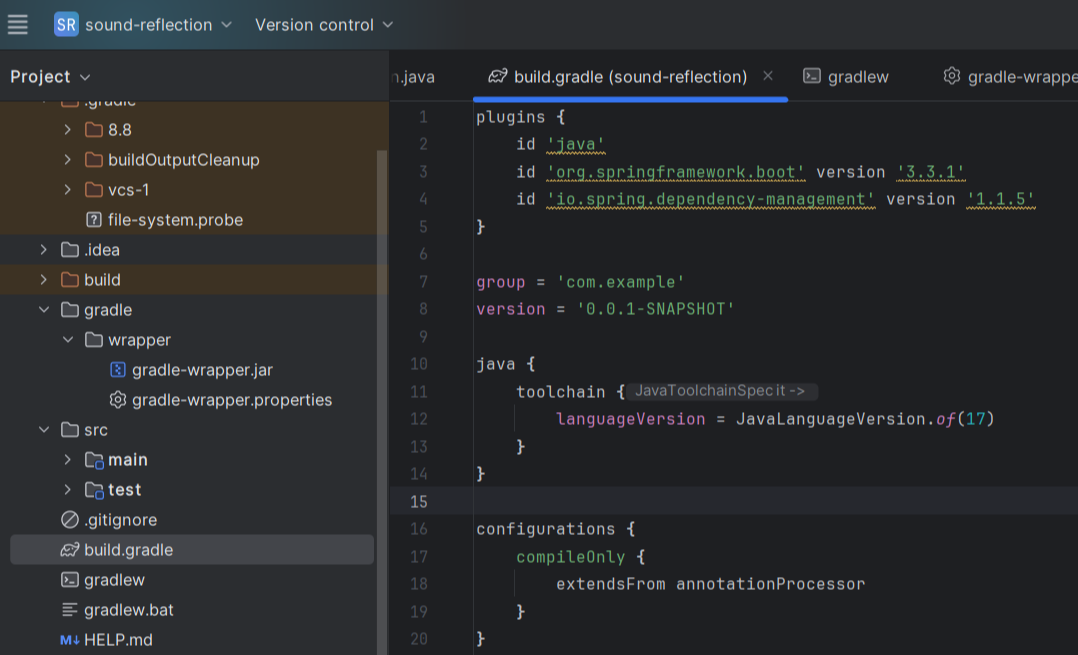Viewport: 1078px width, 655px height.
Task: Click line number 15 in the gutter
Action: point(419,502)
